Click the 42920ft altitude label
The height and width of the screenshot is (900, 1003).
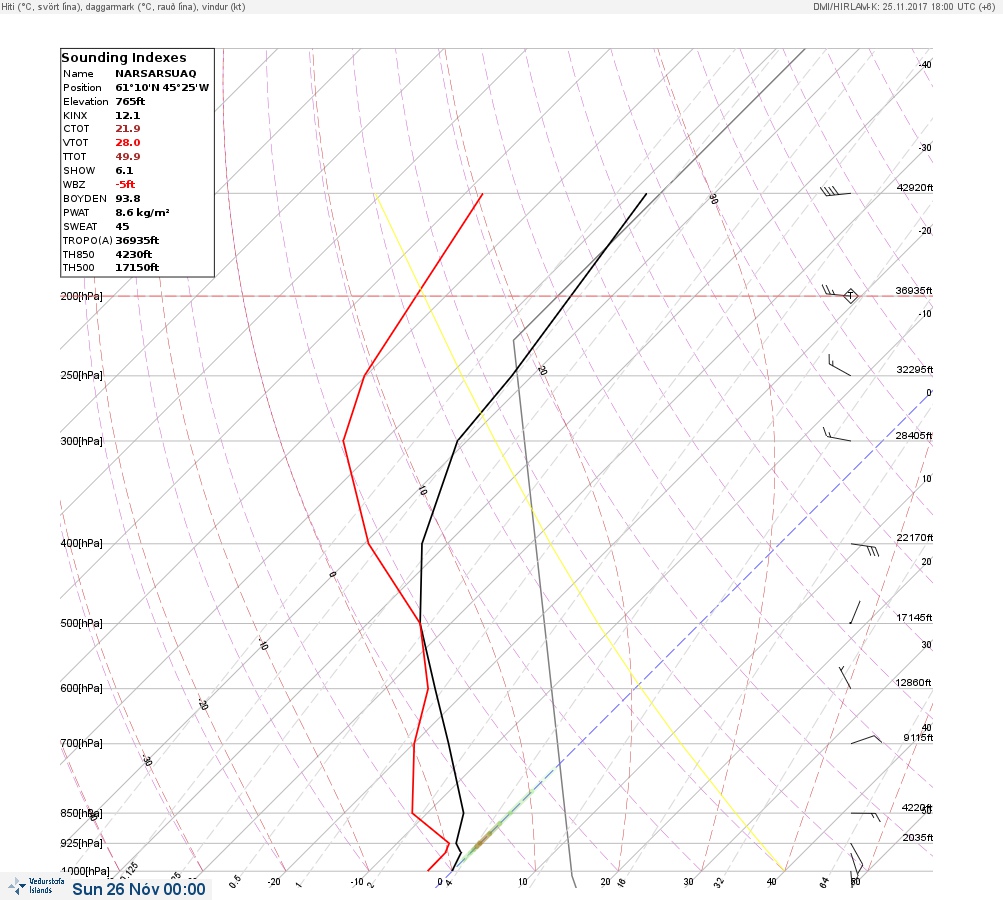(x=915, y=187)
